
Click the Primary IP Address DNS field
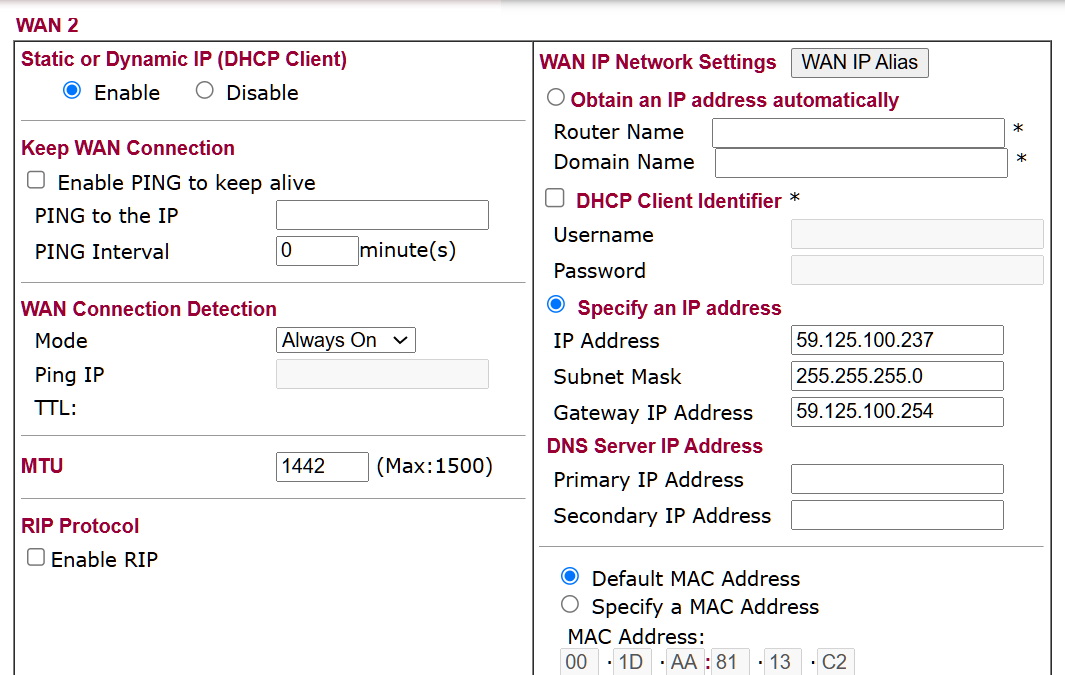896,479
